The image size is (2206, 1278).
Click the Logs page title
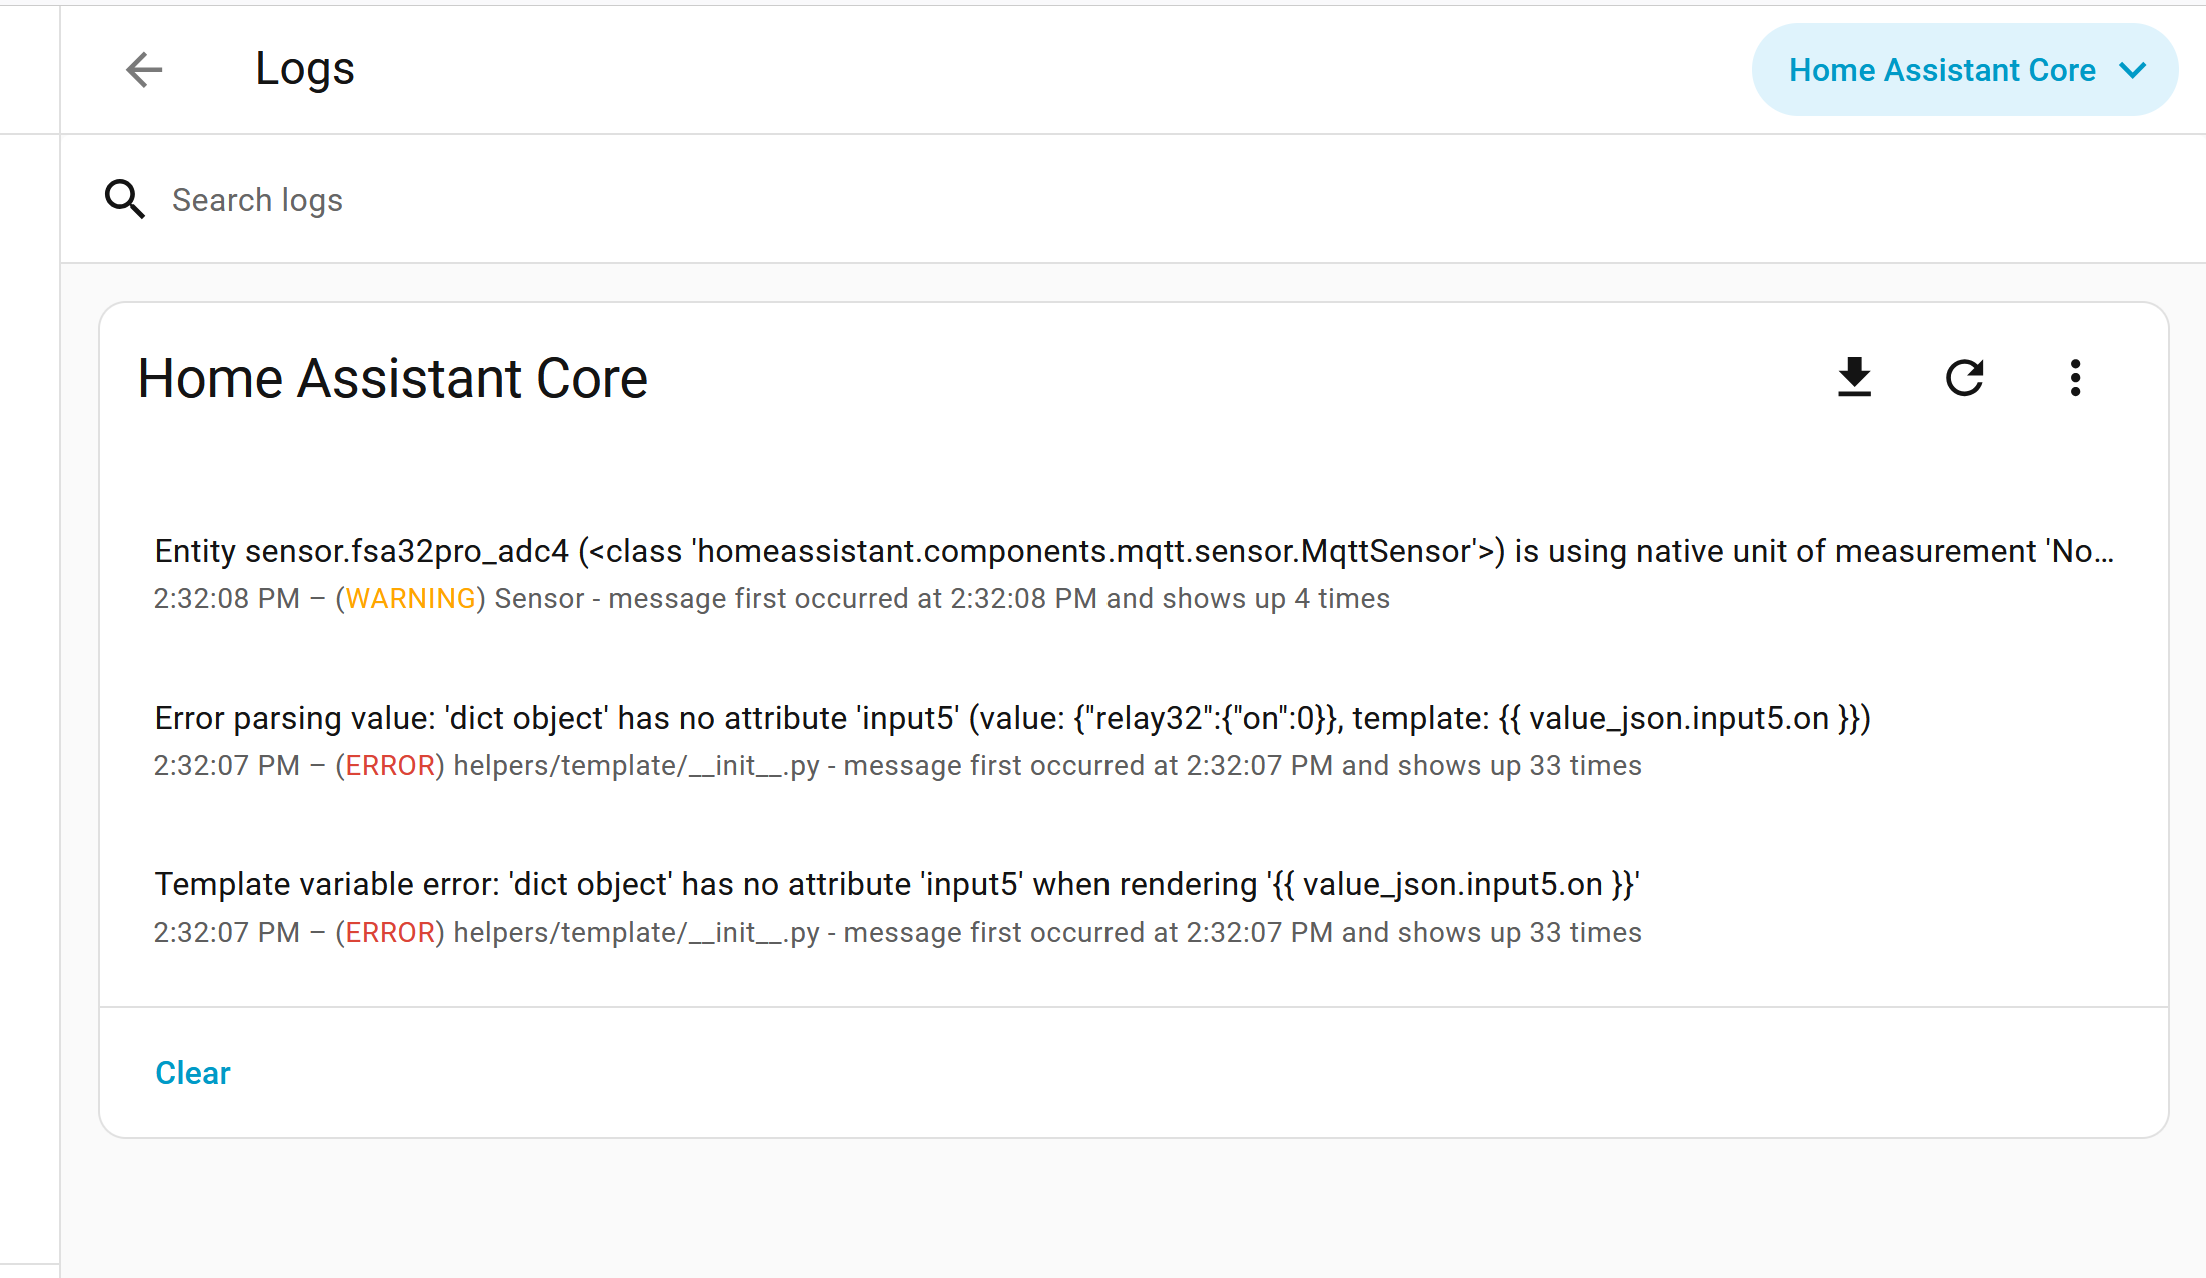(x=305, y=69)
